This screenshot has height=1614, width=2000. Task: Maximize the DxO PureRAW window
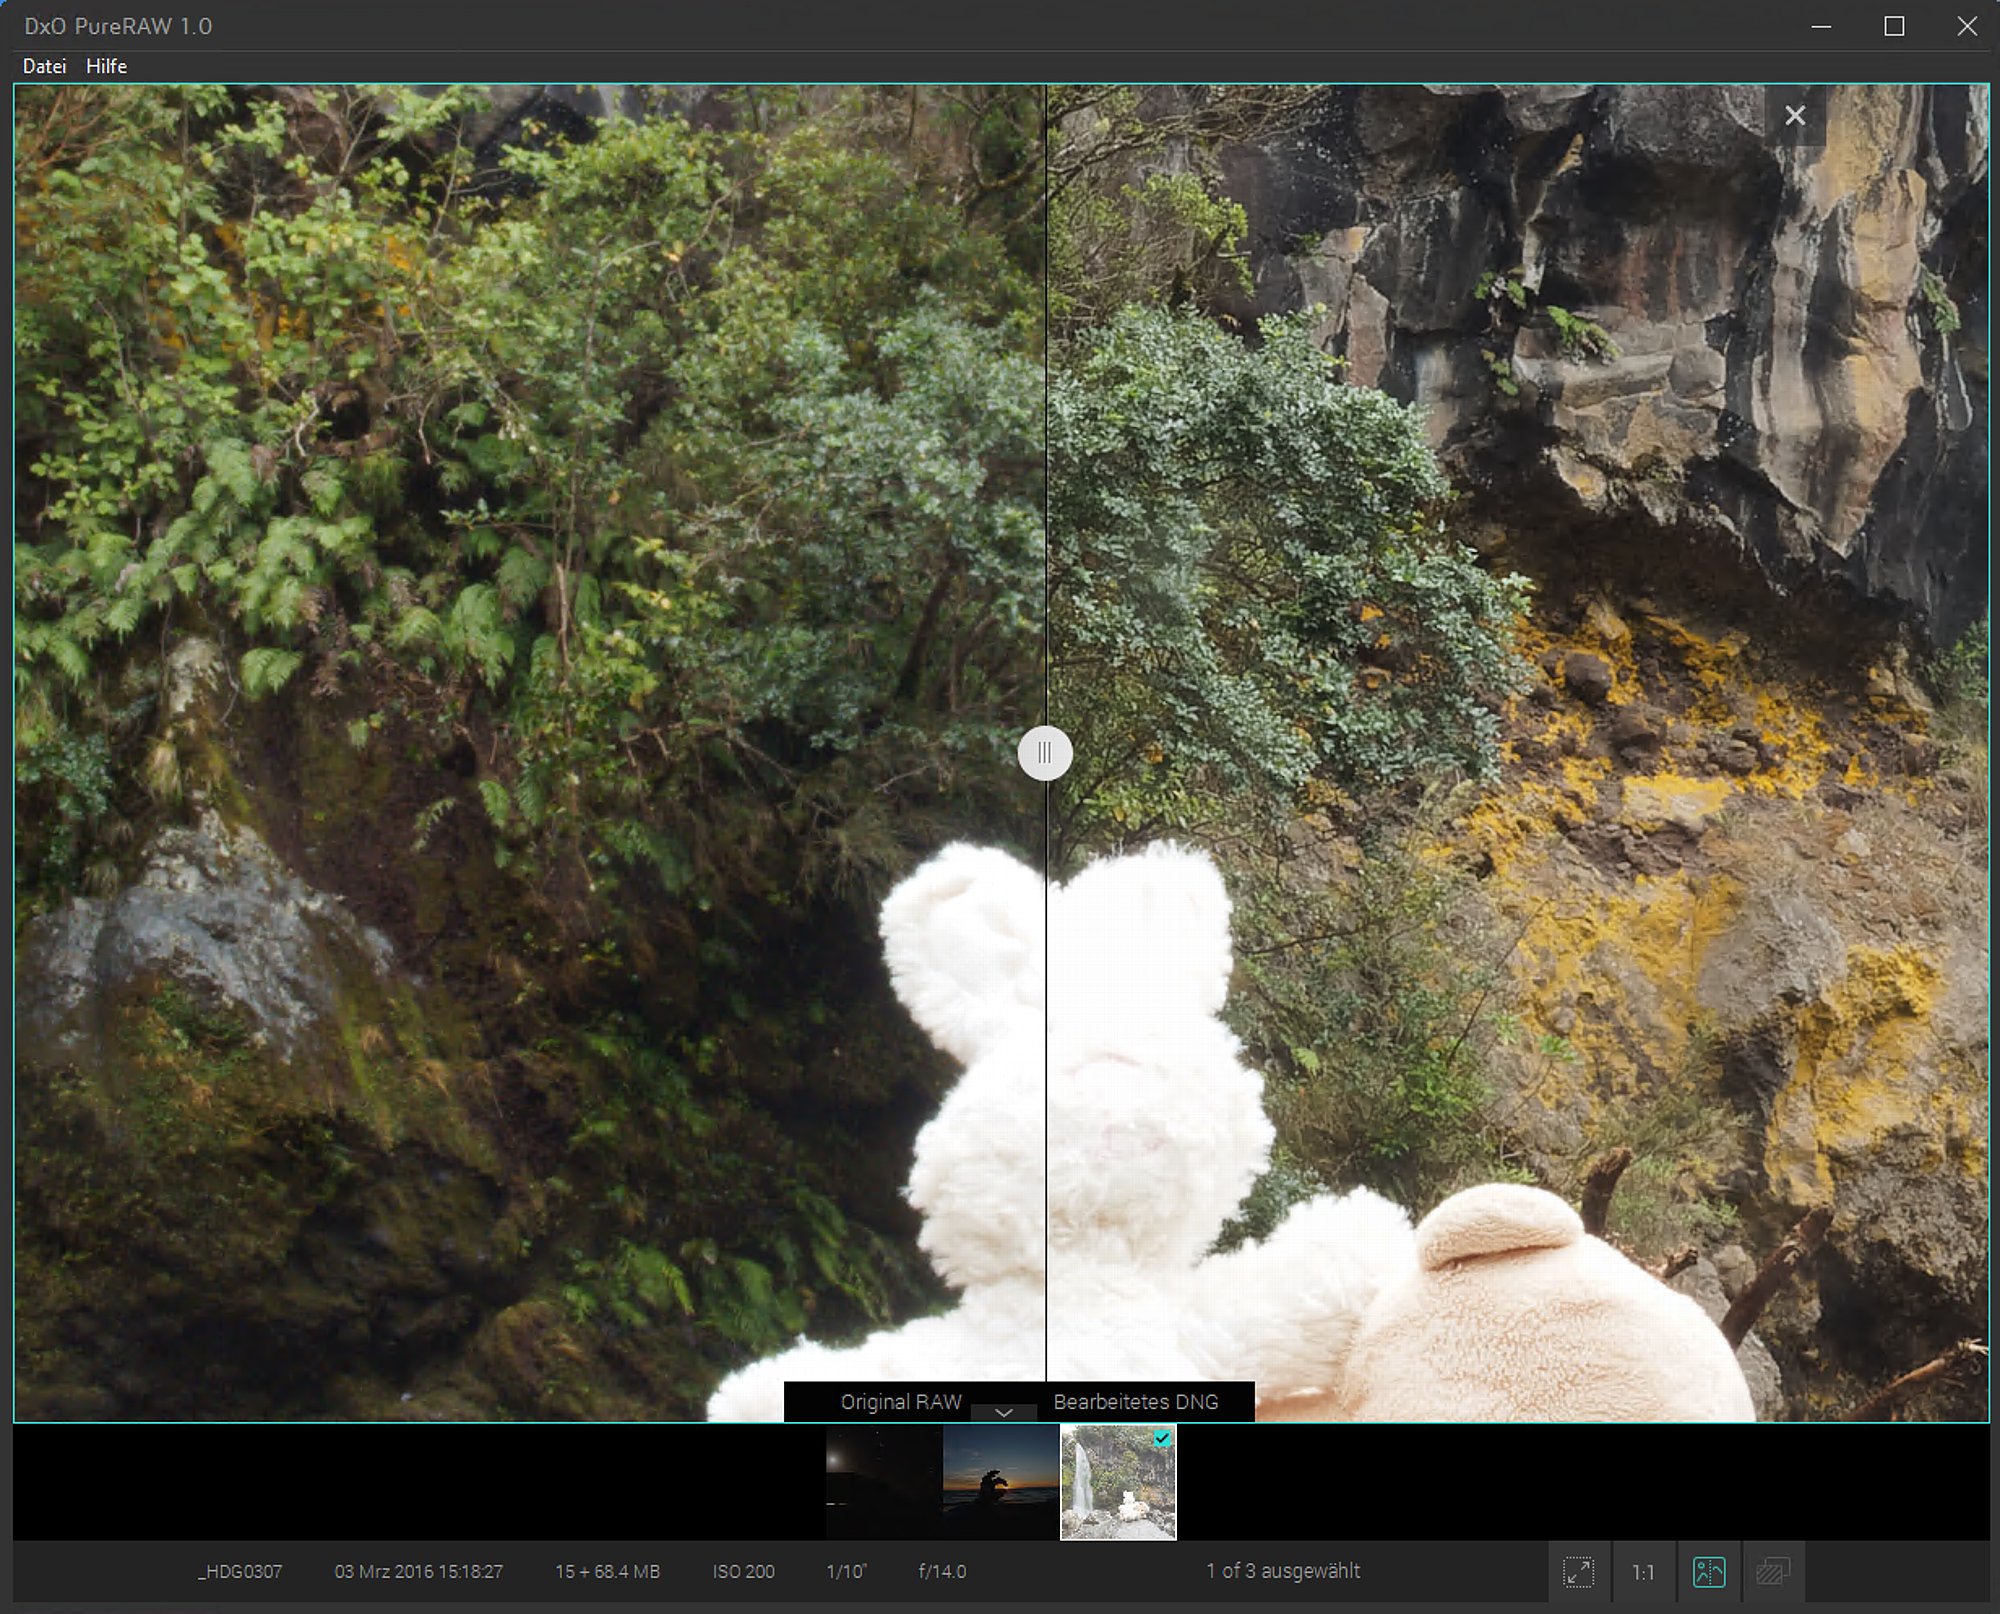[x=1894, y=27]
